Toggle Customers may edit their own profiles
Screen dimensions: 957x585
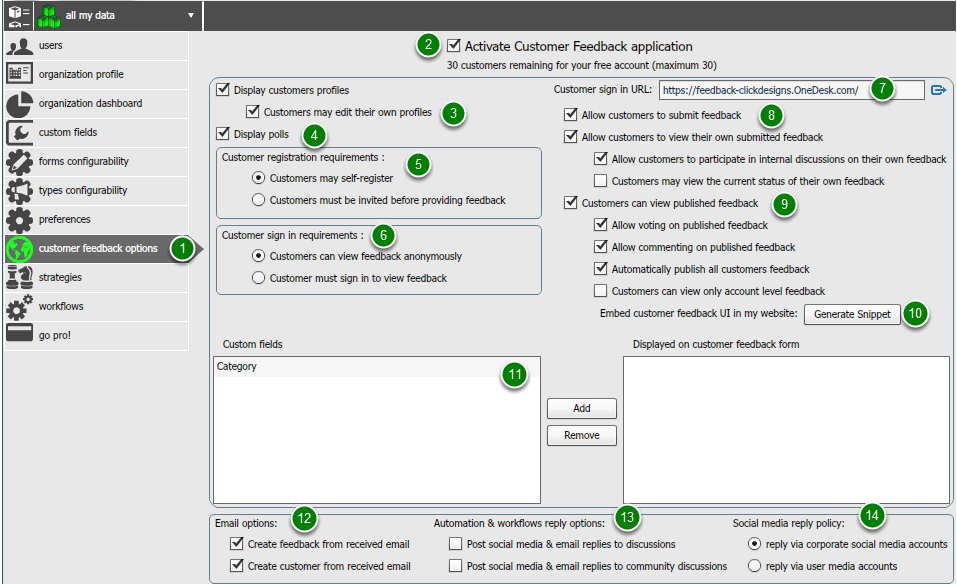coord(253,111)
